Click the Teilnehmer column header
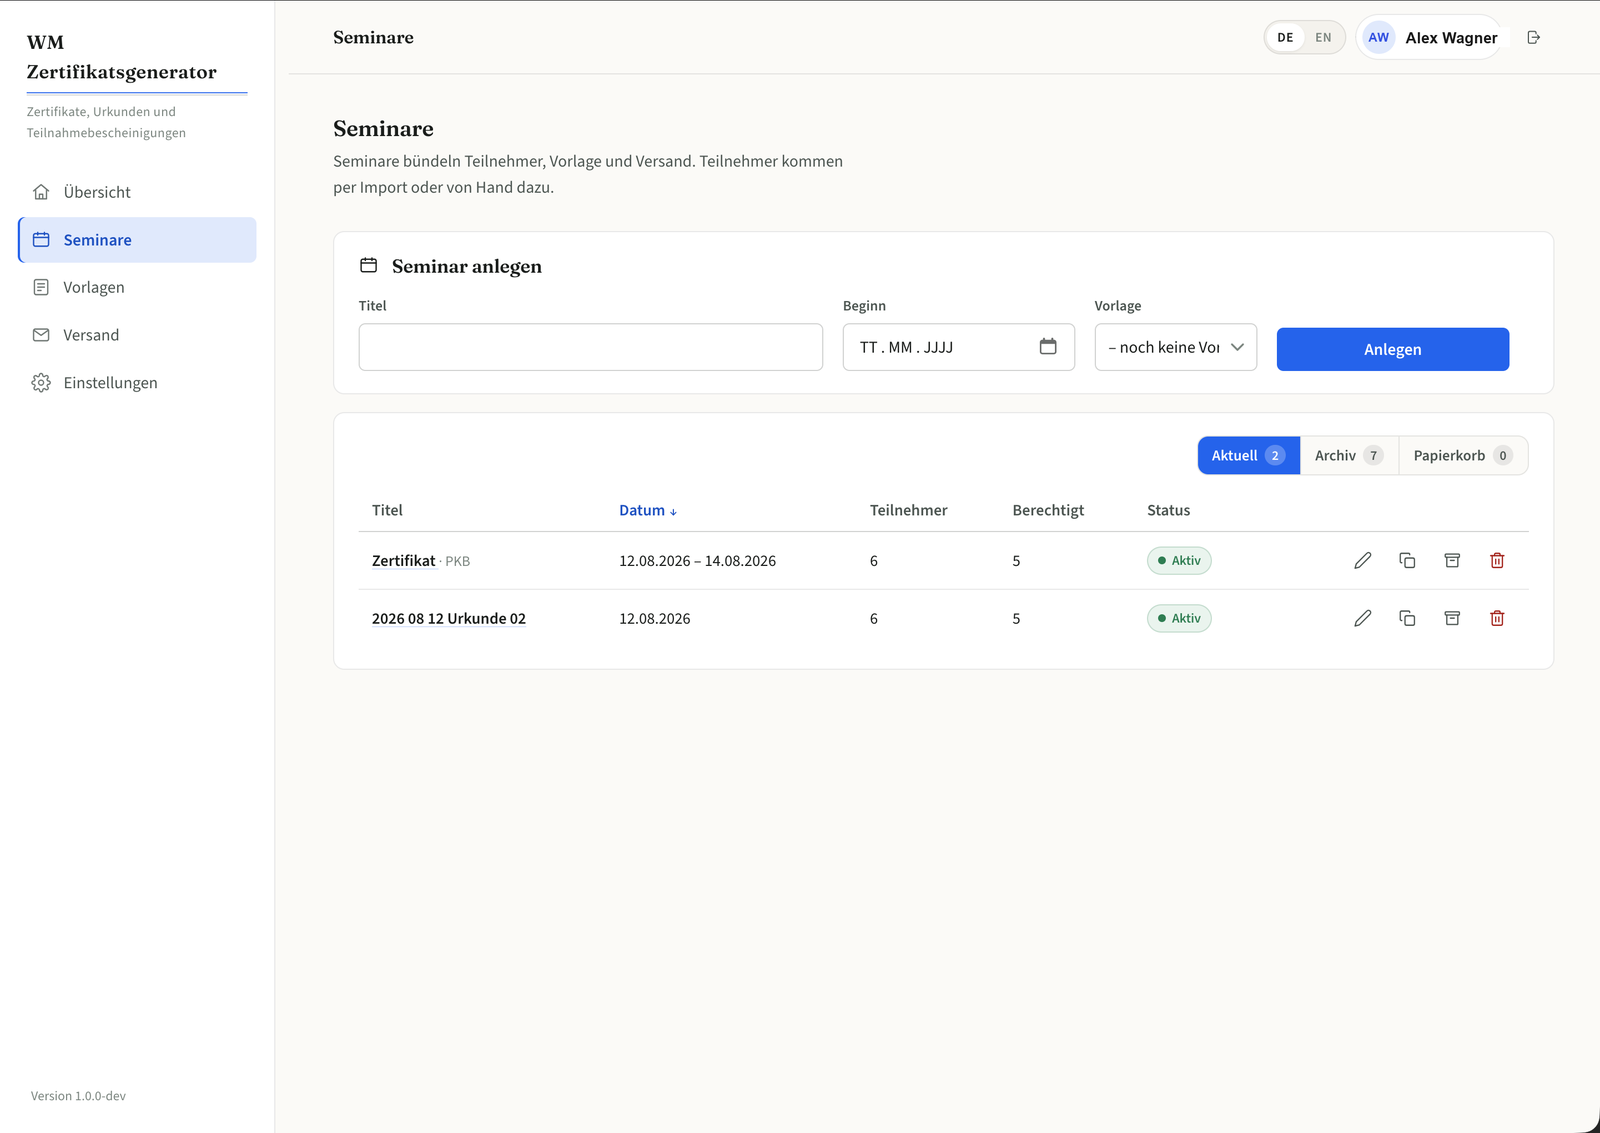This screenshot has height=1133, width=1600. coord(908,510)
